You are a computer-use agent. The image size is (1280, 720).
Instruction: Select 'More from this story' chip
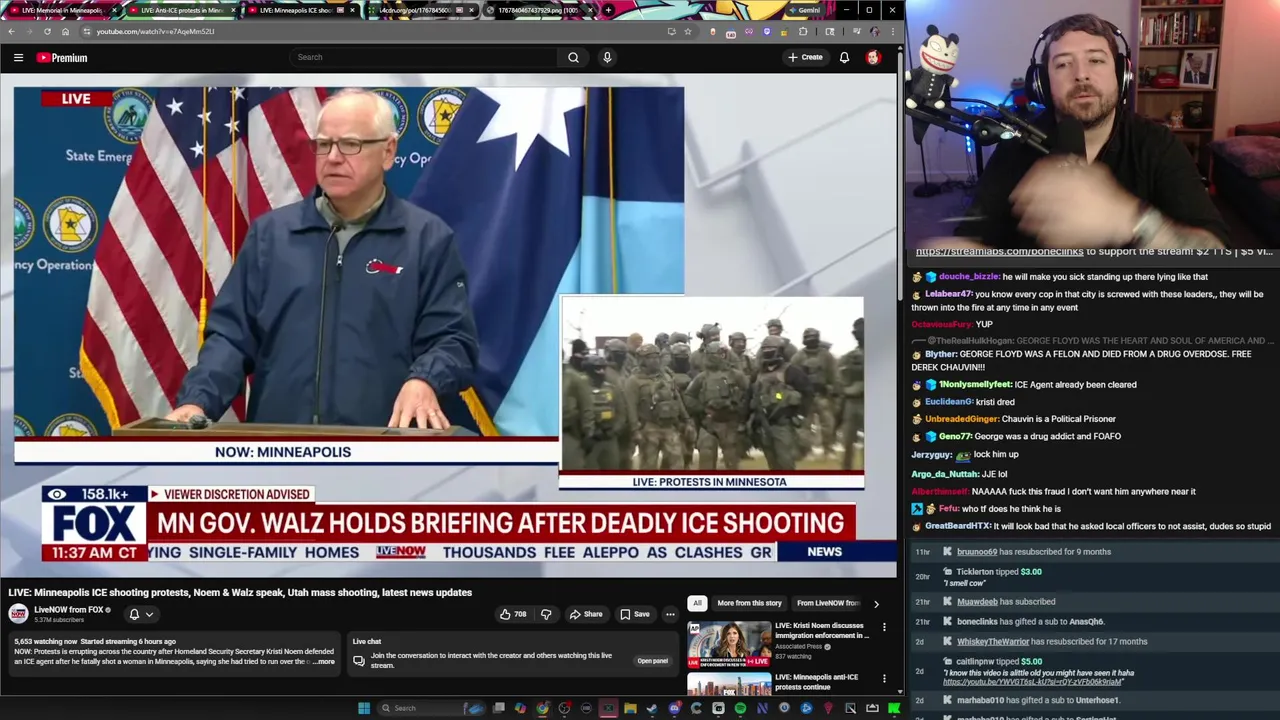749,603
